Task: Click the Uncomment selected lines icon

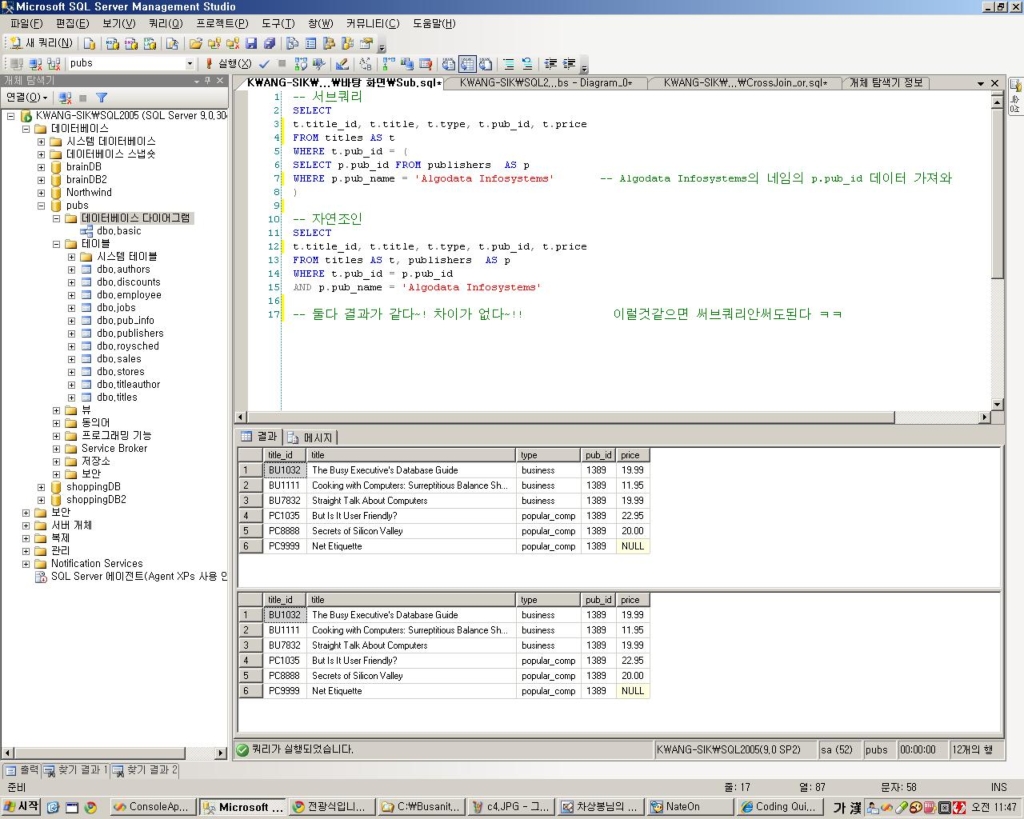Action: [x=527, y=63]
